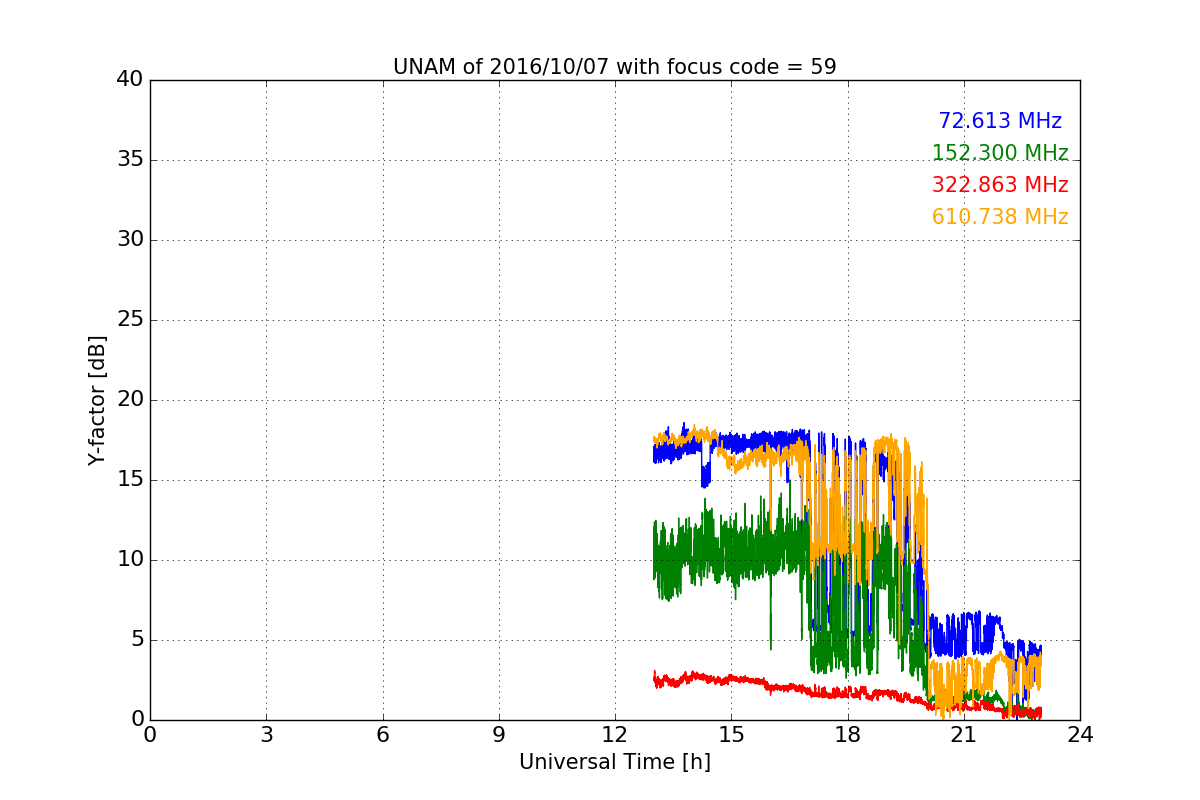The height and width of the screenshot is (800, 1200).
Task: Click the y-axis tick label 30
Action: click(x=130, y=240)
